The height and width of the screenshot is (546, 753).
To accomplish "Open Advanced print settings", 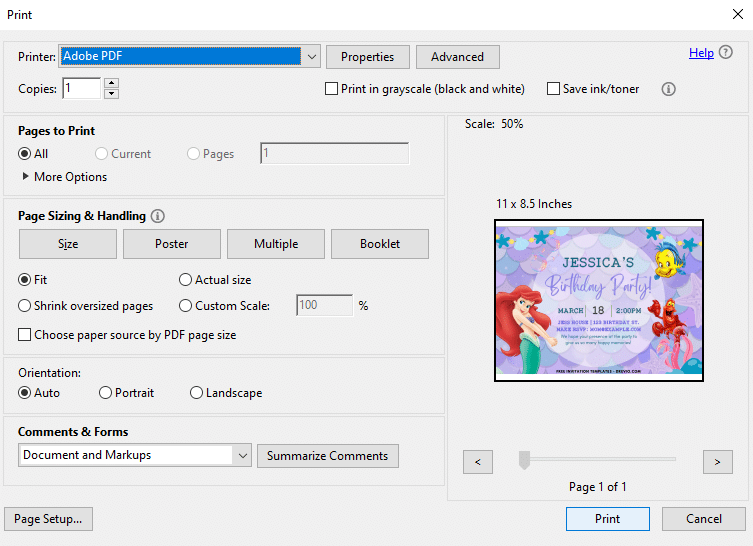I will click(x=458, y=57).
